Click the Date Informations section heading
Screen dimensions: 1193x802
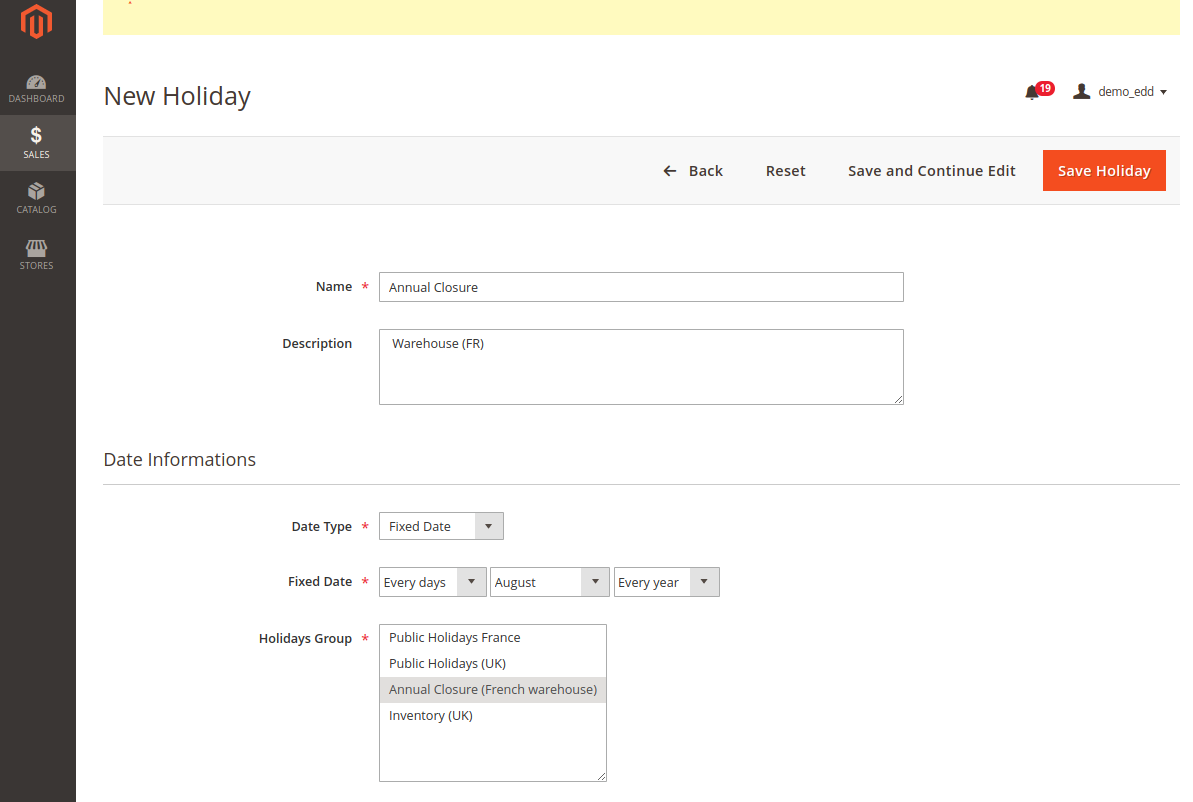click(180, 460)
